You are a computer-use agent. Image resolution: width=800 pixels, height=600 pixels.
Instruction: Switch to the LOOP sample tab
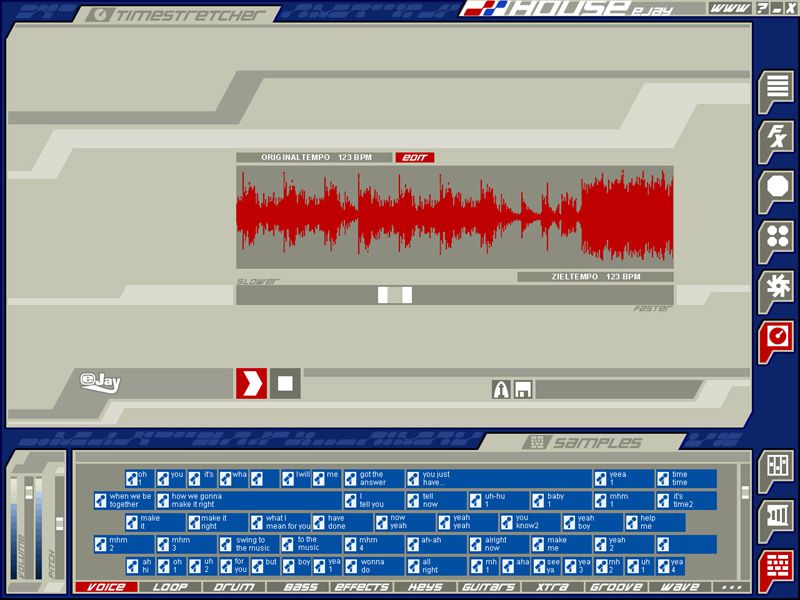(x=170, y=587)
